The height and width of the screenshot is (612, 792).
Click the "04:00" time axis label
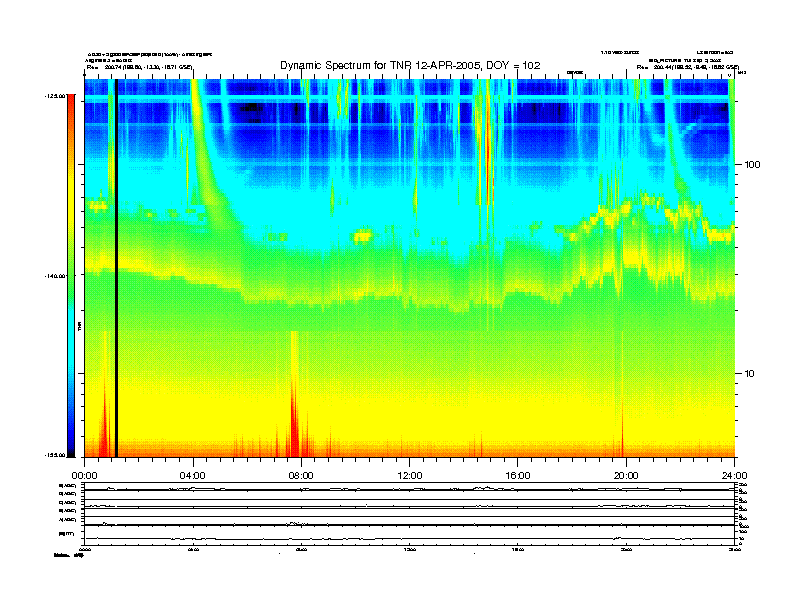[193, 476]
